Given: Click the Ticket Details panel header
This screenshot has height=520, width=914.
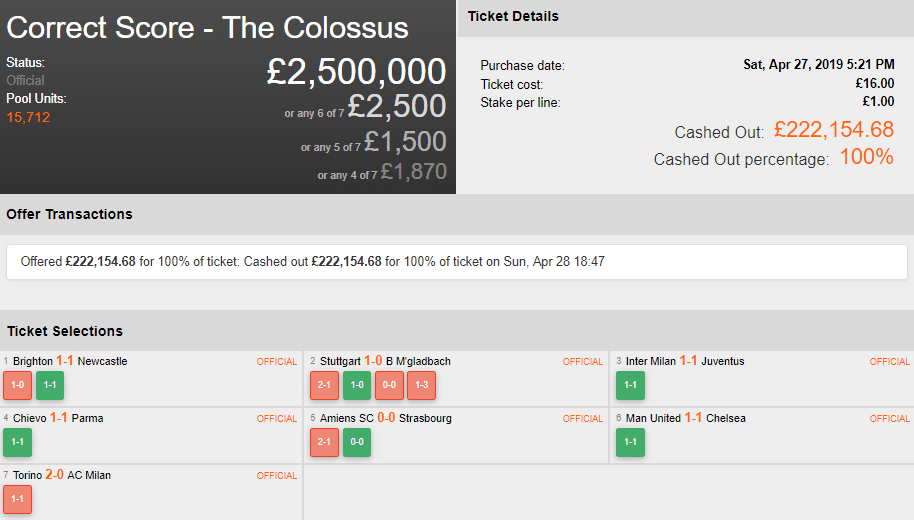Looking at the screenshot, I should (513, 17).
